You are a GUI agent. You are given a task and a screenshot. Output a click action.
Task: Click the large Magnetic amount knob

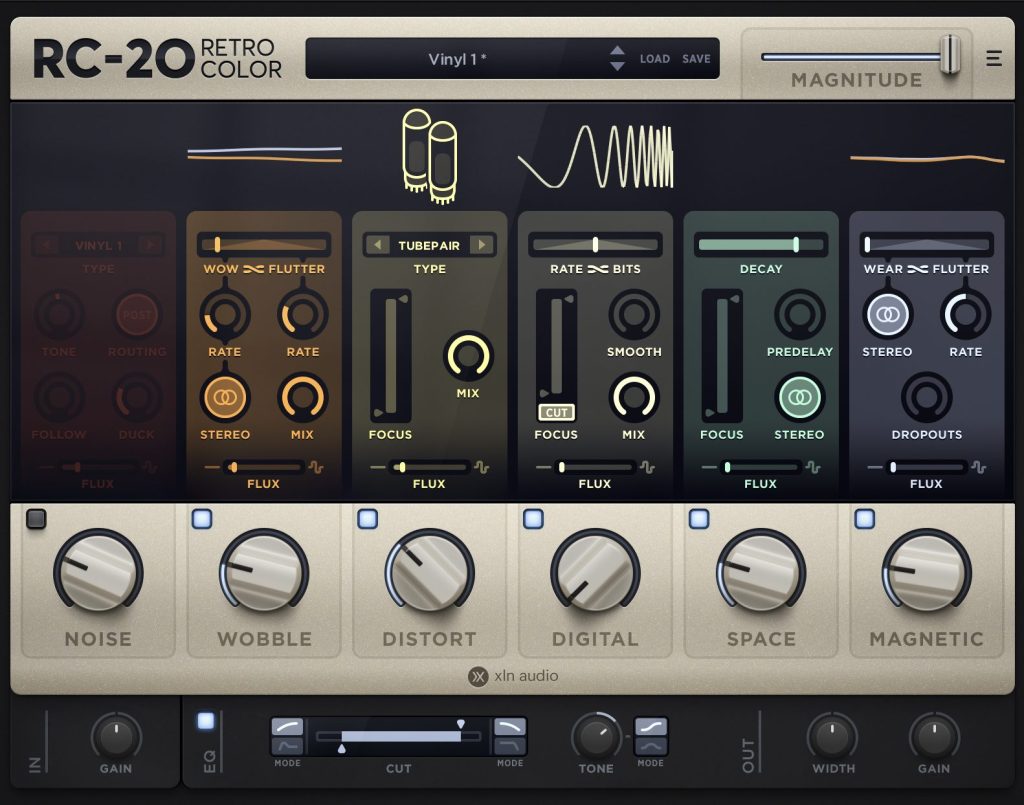click(x=927, y=573)
